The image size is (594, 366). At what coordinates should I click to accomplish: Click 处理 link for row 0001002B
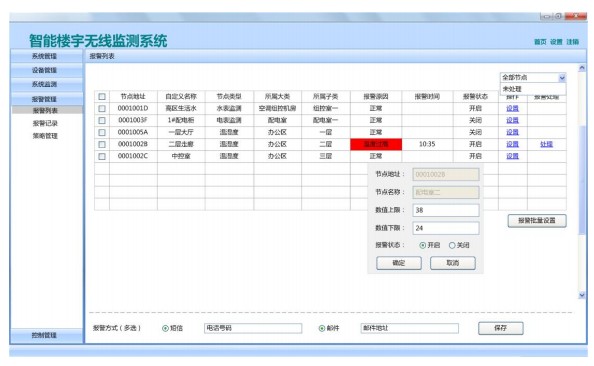546,144
